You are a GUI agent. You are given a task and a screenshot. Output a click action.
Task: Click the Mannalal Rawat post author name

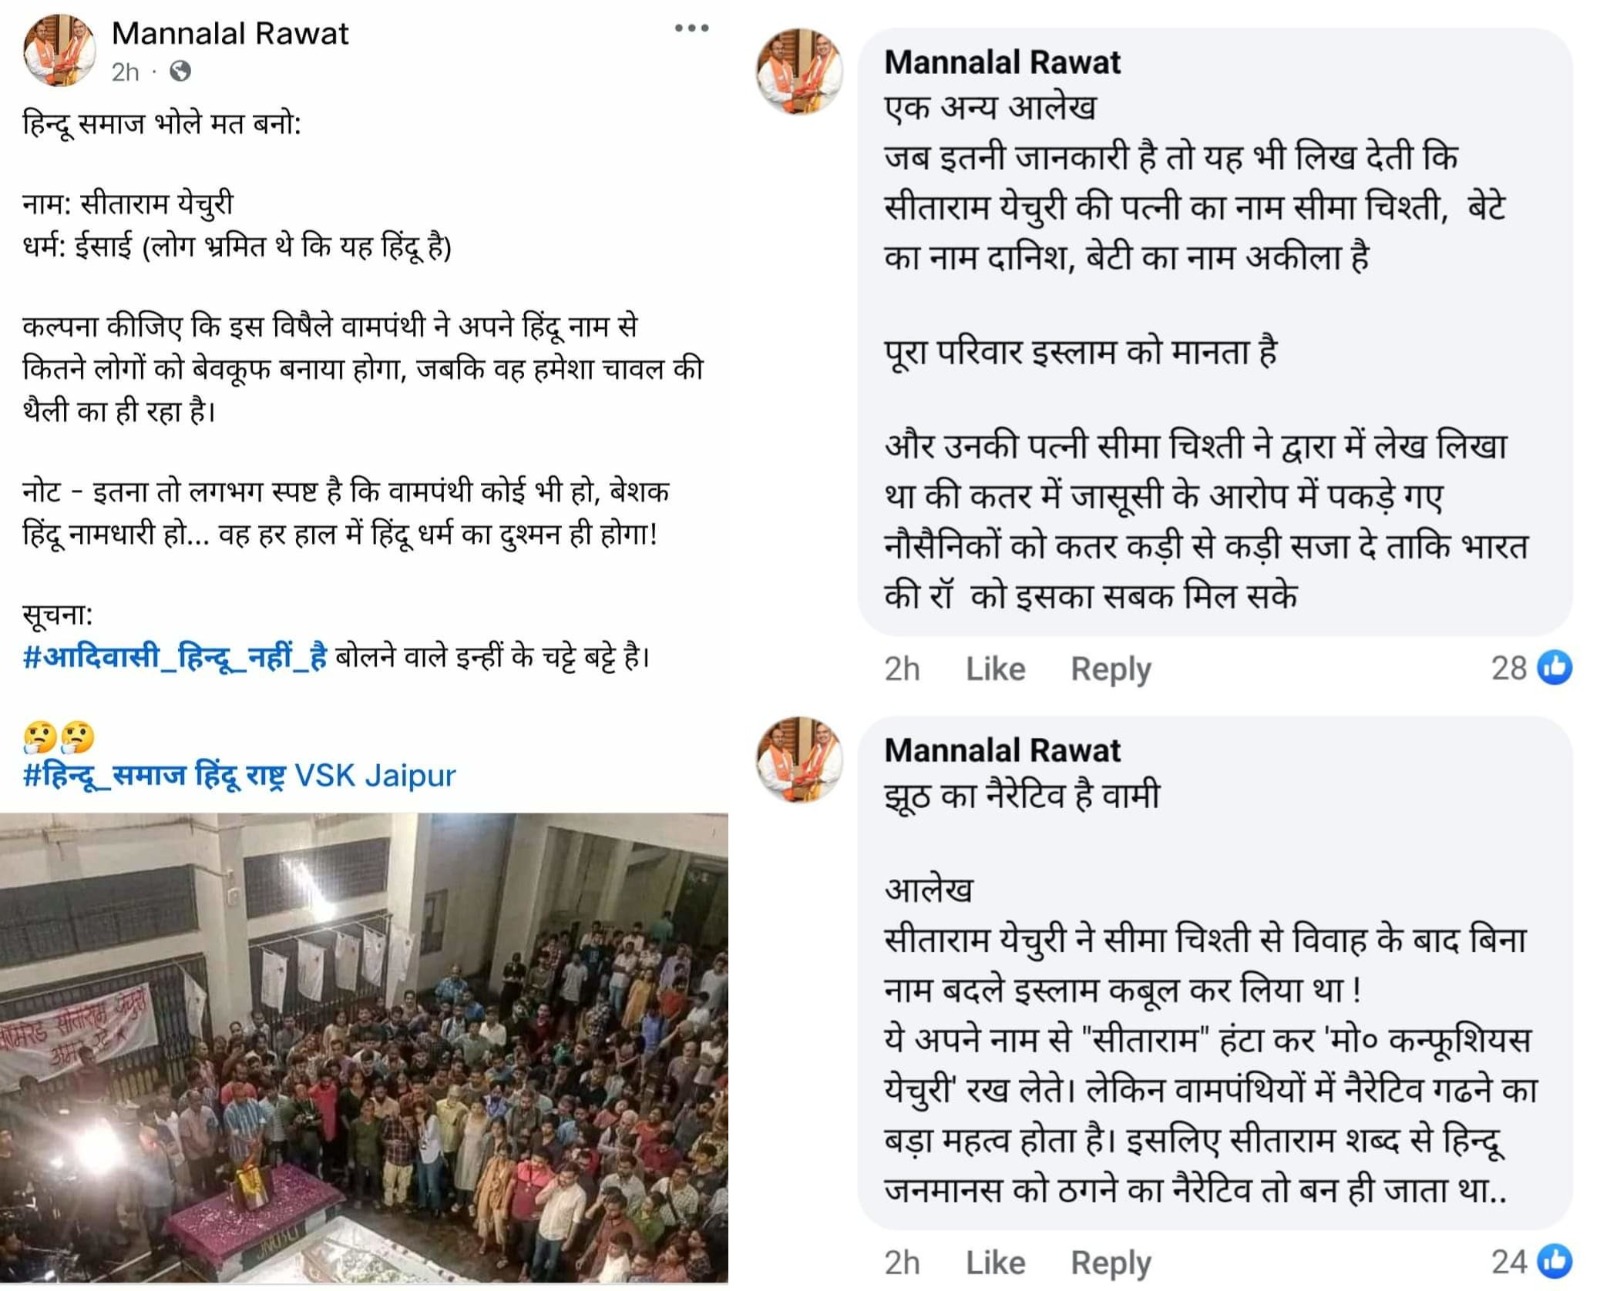tap(229, 33)
